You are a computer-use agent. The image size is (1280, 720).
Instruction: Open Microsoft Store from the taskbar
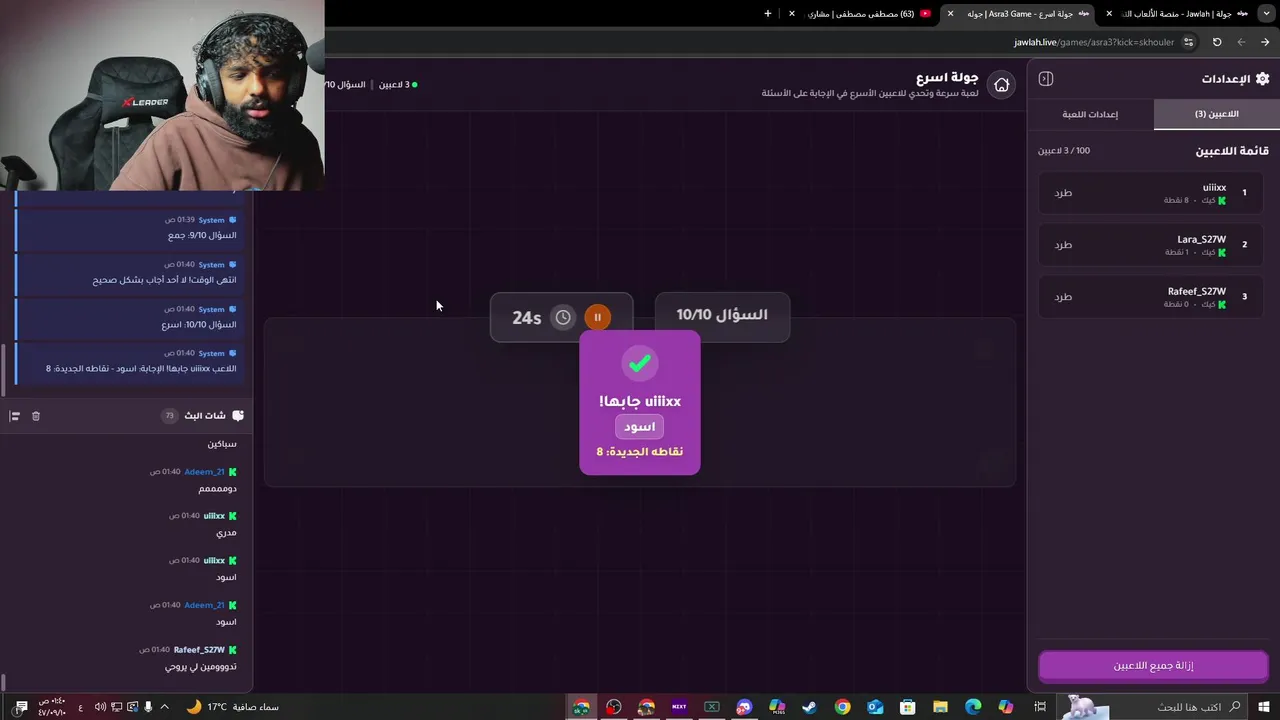coord(908,707)
